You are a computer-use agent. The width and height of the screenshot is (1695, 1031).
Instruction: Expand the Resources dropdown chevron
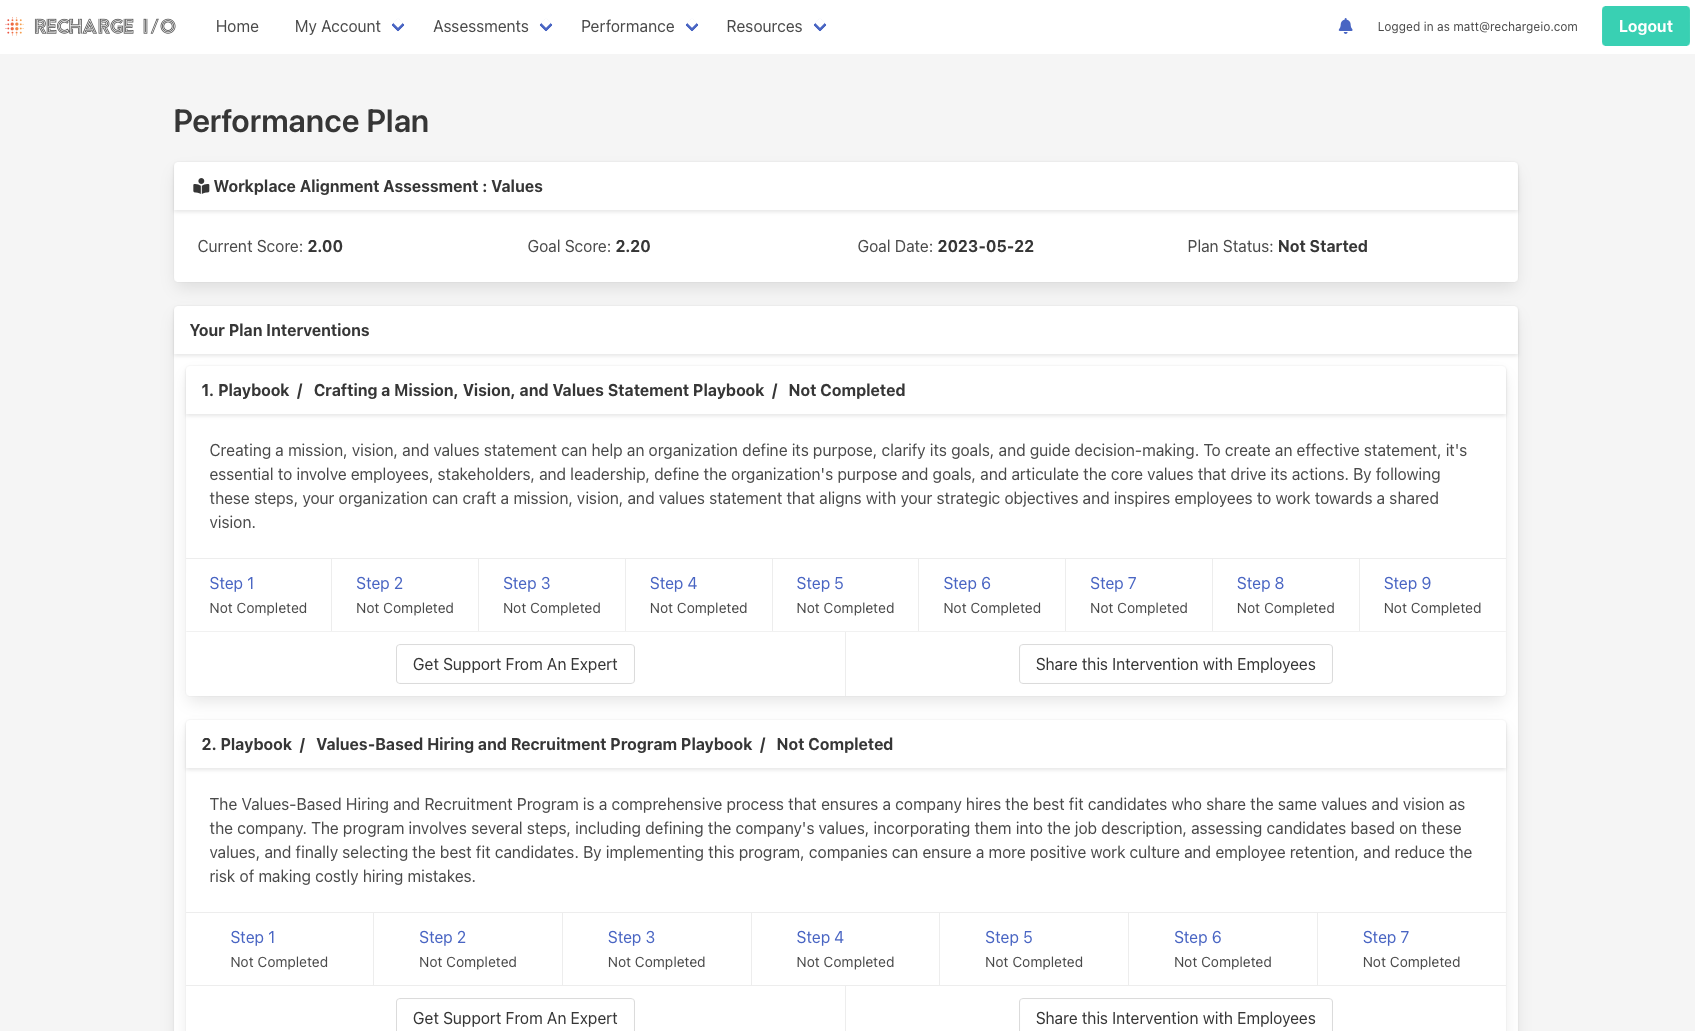coord(820,27)
